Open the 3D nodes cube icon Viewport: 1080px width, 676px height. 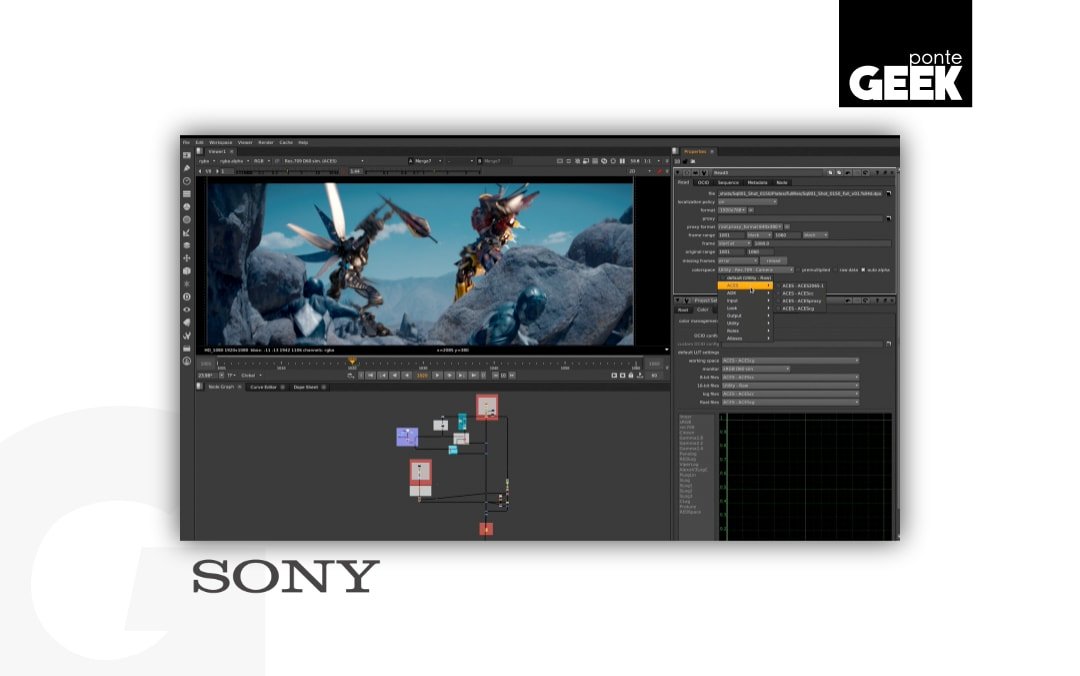tap(187, 272)
